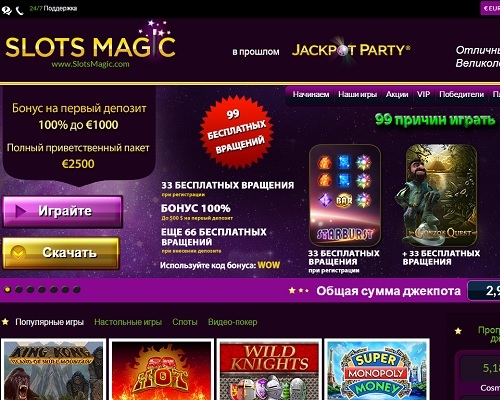Open the Начинаем menu item
This screenshot has width=500, height=400.
click(311, 95)
